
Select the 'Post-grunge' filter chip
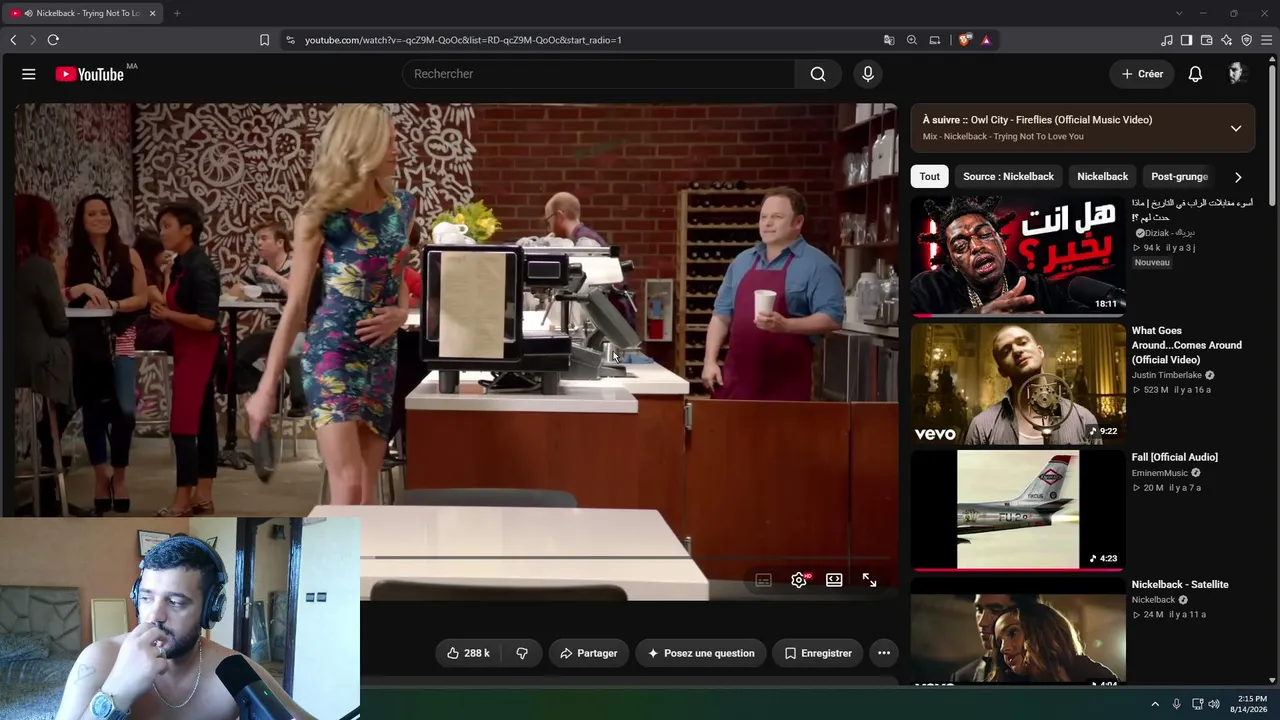pyautogui.click(x=1179, y=177)
